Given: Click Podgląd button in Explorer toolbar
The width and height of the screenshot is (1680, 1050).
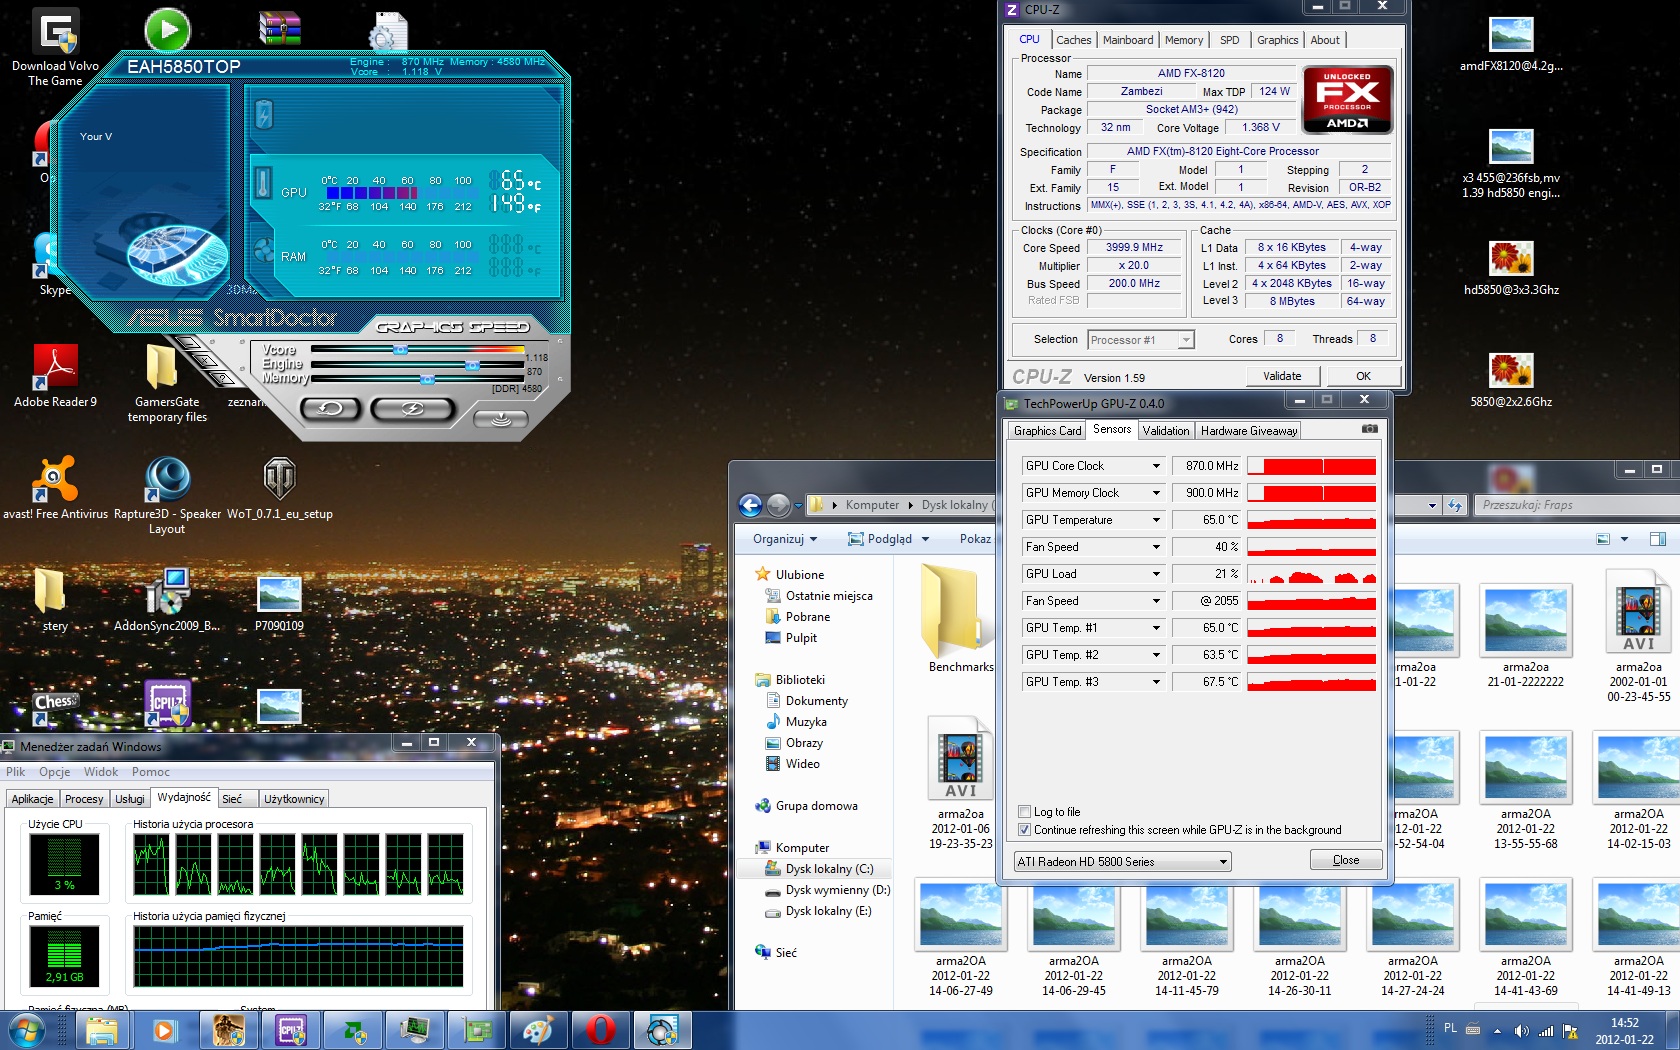Looking at the screenshot, I should pyautogui.click(x=889, y=539).
